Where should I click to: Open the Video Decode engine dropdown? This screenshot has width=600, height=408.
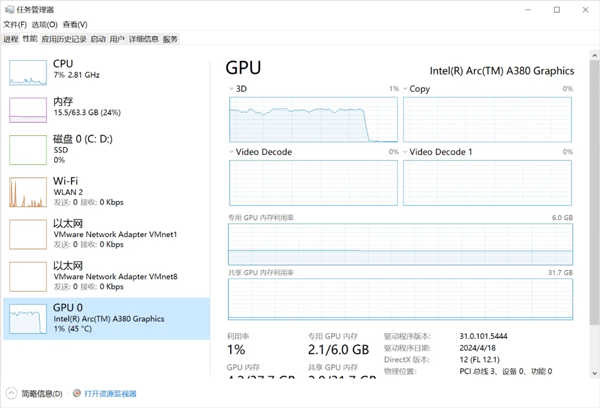coord(232,152)
